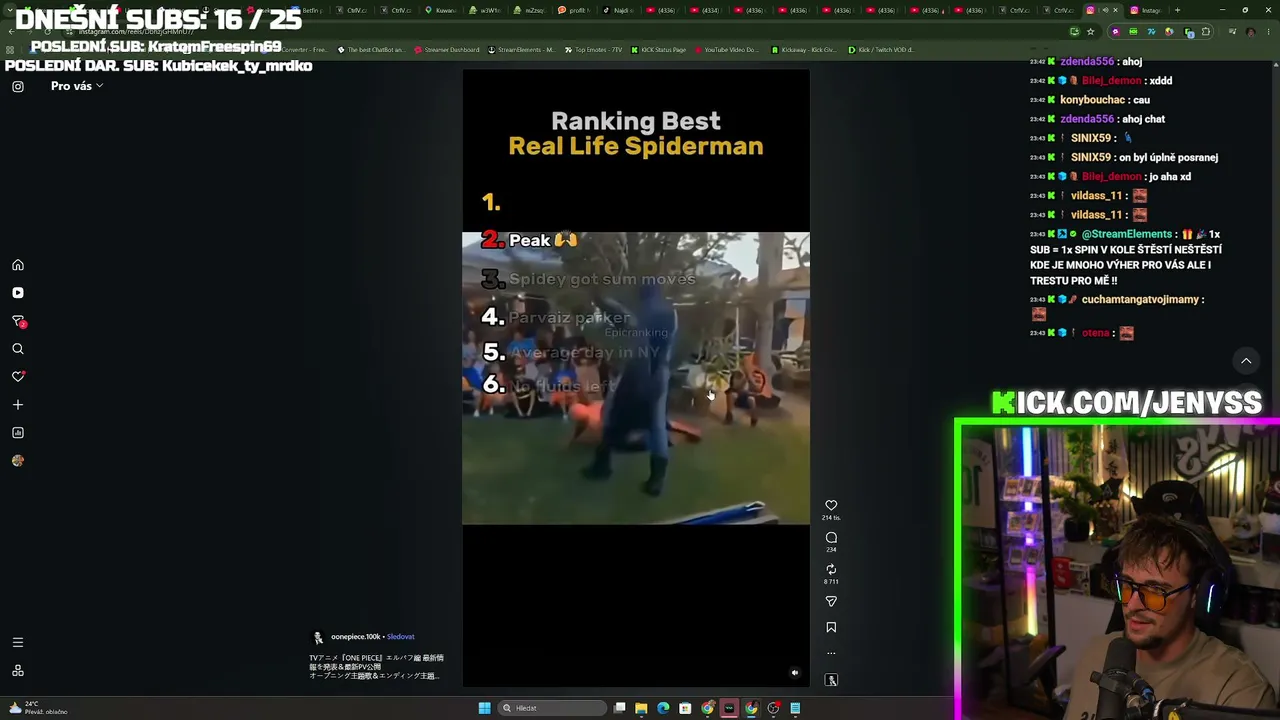Open the profile avatar in sidebar
The height and width of the screenshot is (720, 1280).
click(18, 461)
